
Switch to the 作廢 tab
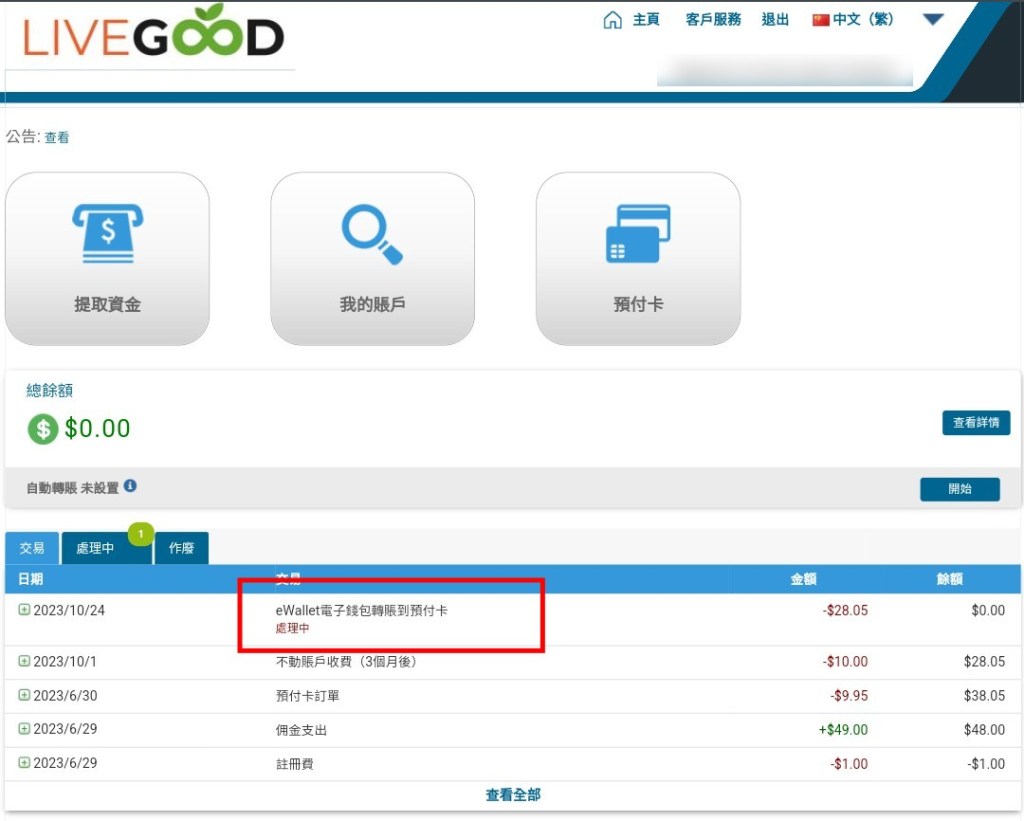coord(181,548)
